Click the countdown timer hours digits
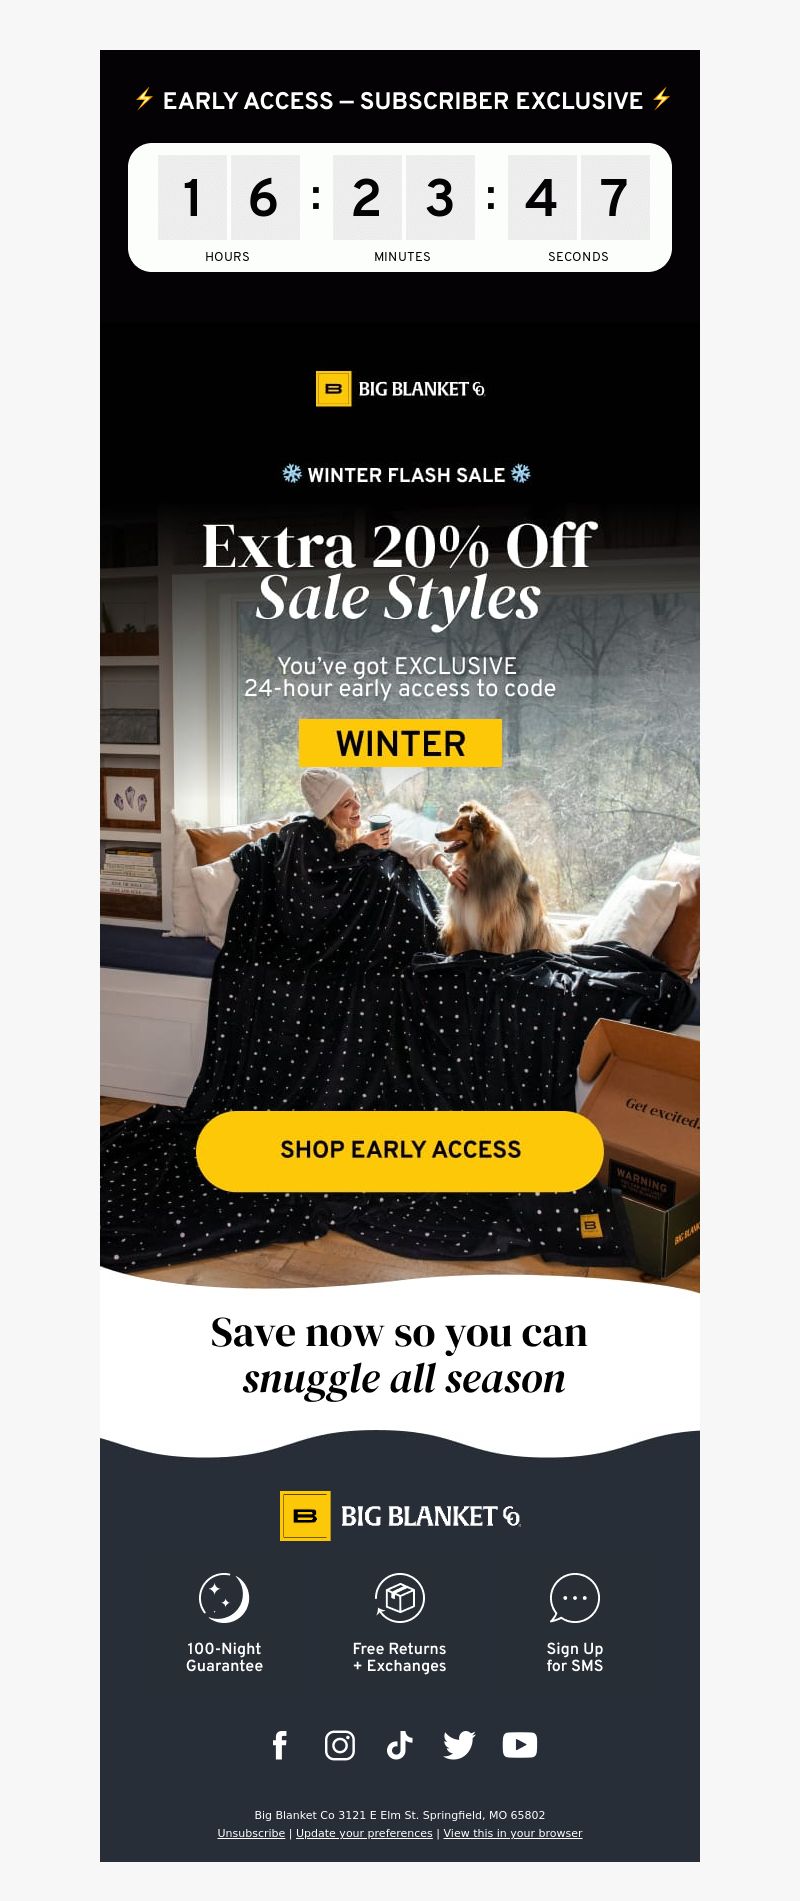This screenshot has width=800, height=1901. 228,197
